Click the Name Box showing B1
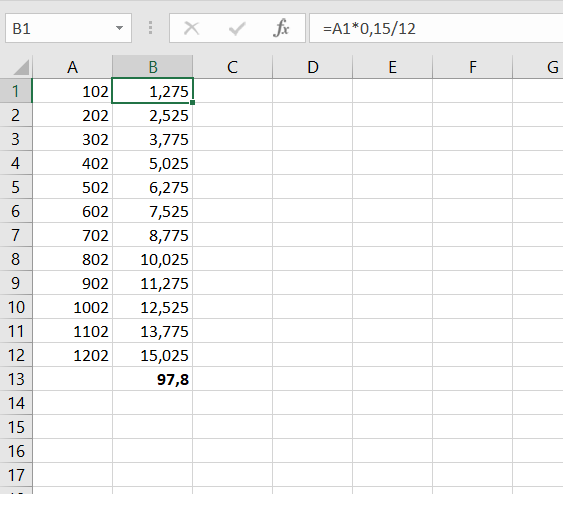This screenshot has width=563, height=507. [68, 28]
